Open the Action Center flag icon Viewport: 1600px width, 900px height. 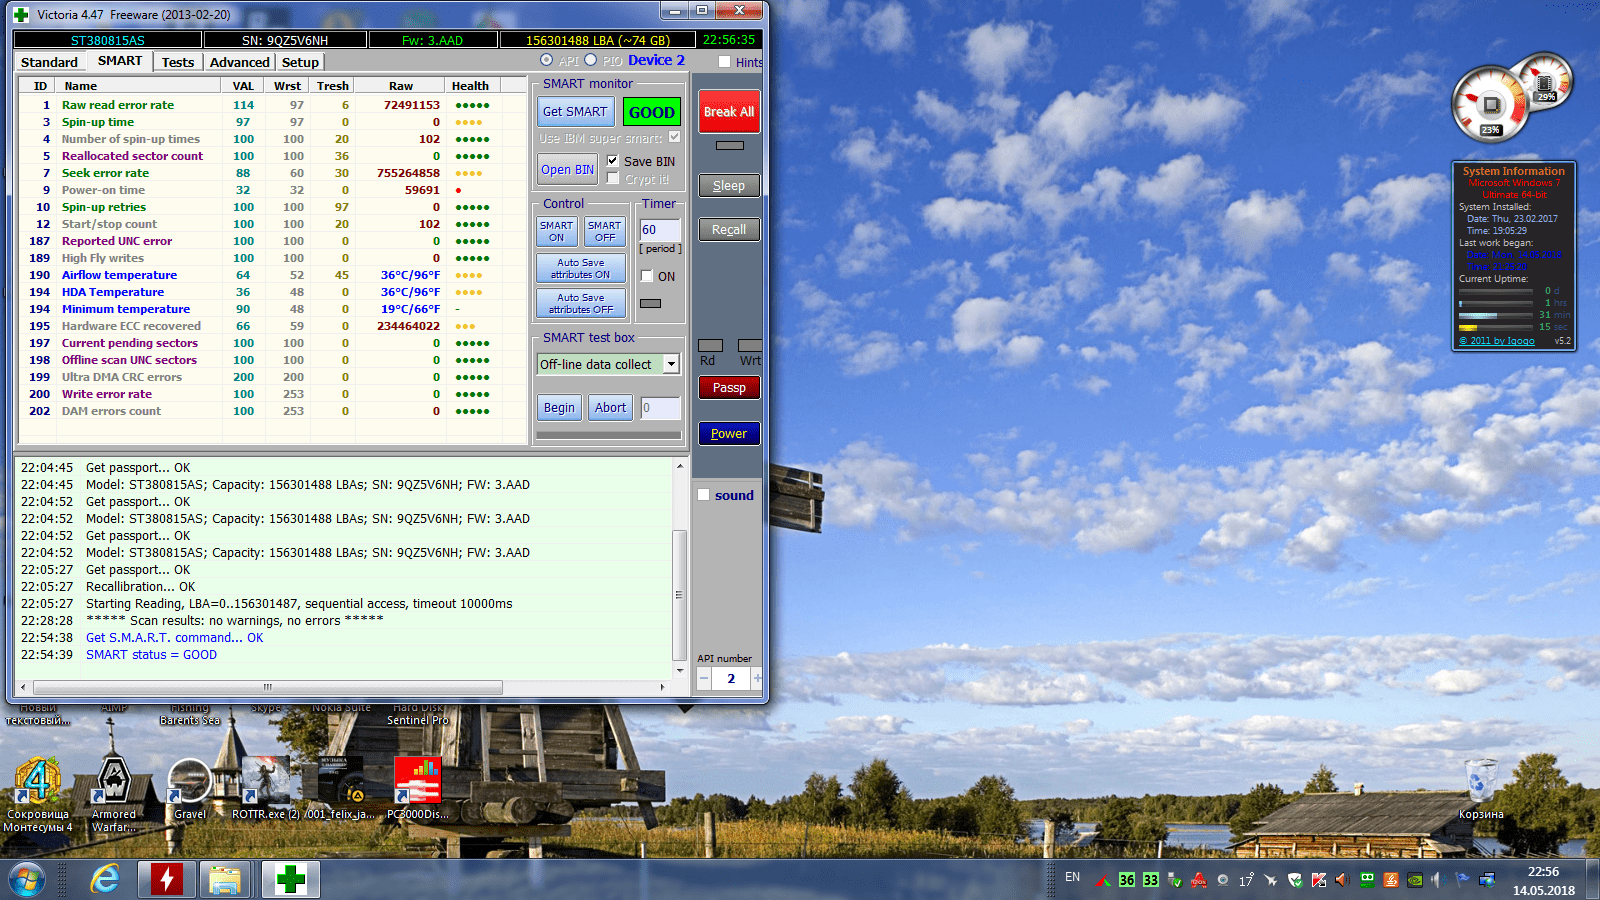1462,880
